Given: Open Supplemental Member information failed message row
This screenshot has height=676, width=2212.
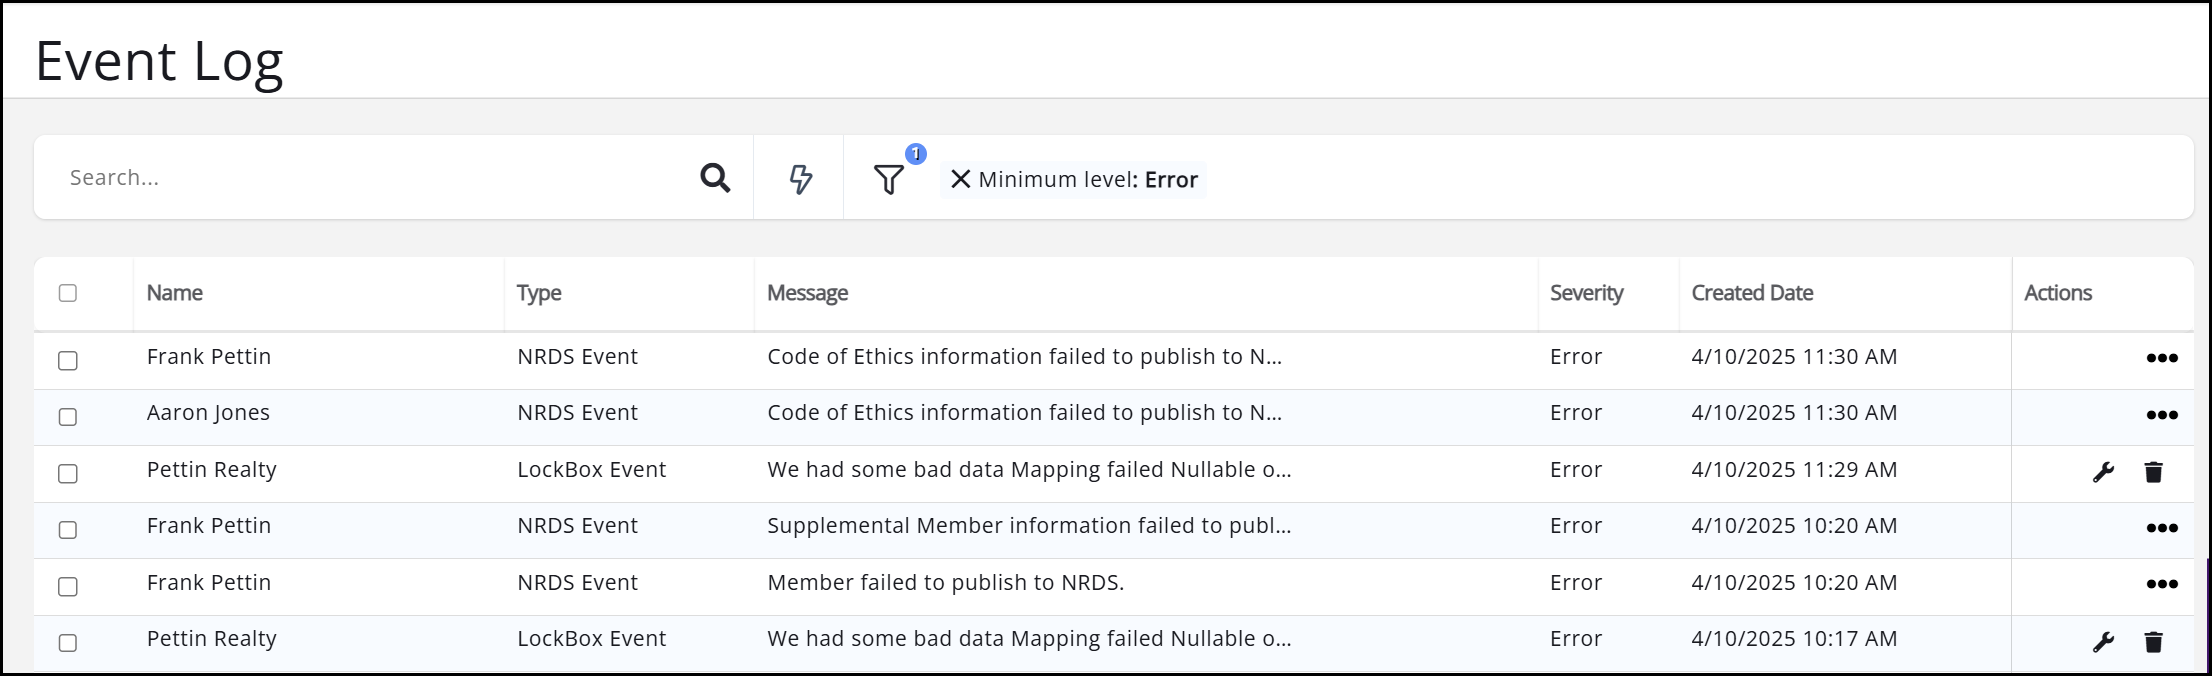Looking at the screenshot, I should (1028, 526).
